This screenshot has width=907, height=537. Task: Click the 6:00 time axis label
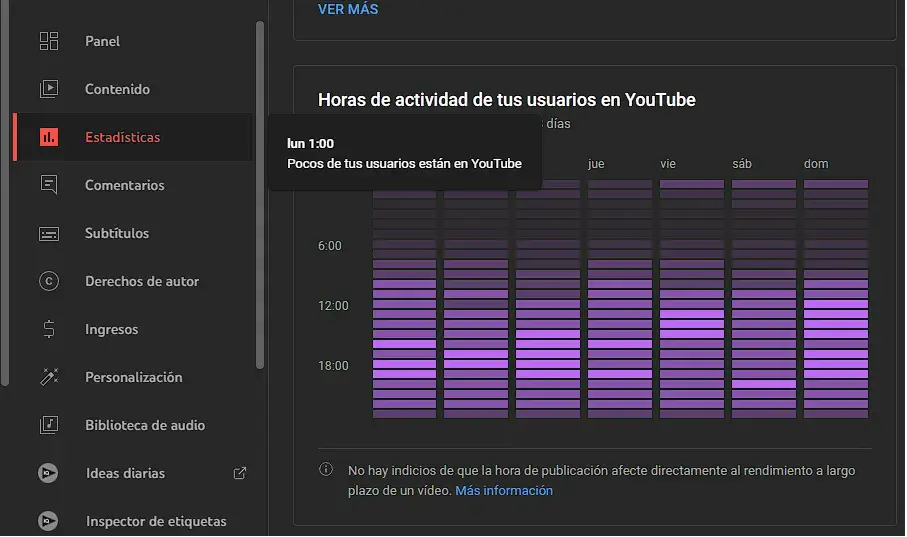coord(330,246)
